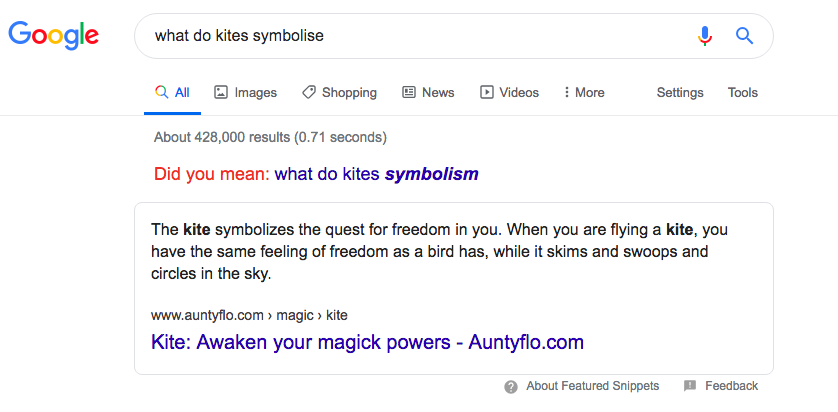
Task: Click the Videos tab play icon
Action: pyautogui.click(x=487, y=92)
